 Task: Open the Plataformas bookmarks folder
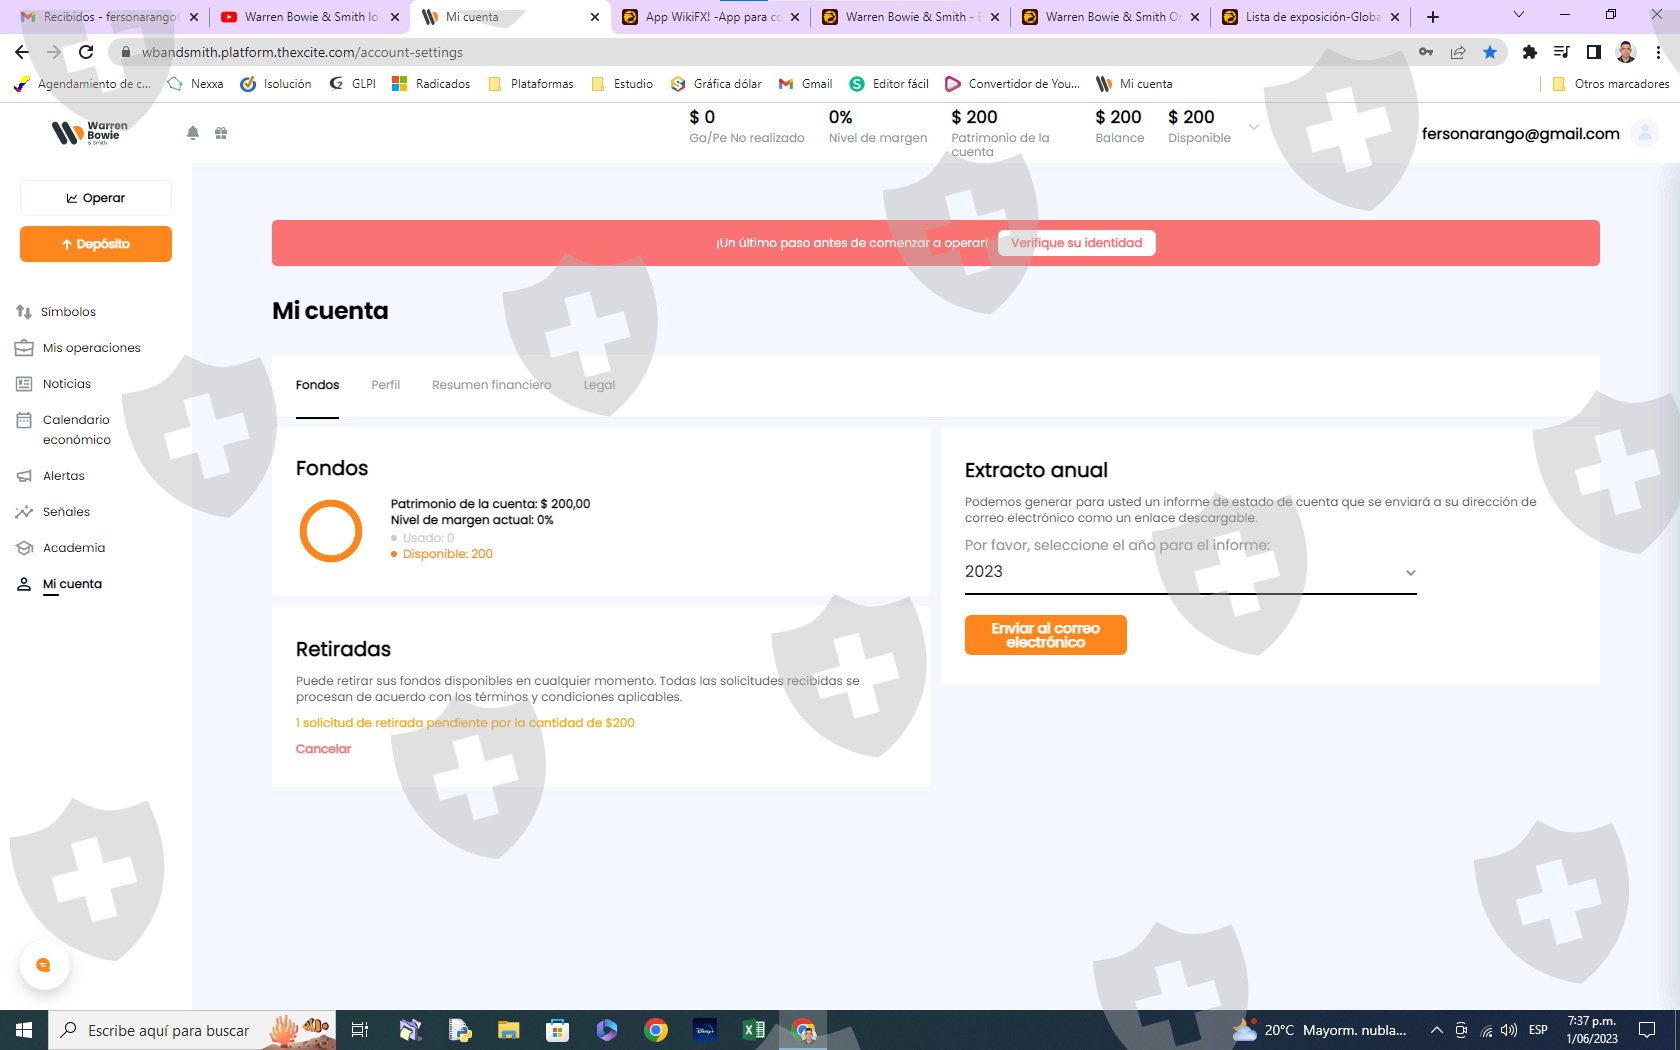tap(531, 84)
